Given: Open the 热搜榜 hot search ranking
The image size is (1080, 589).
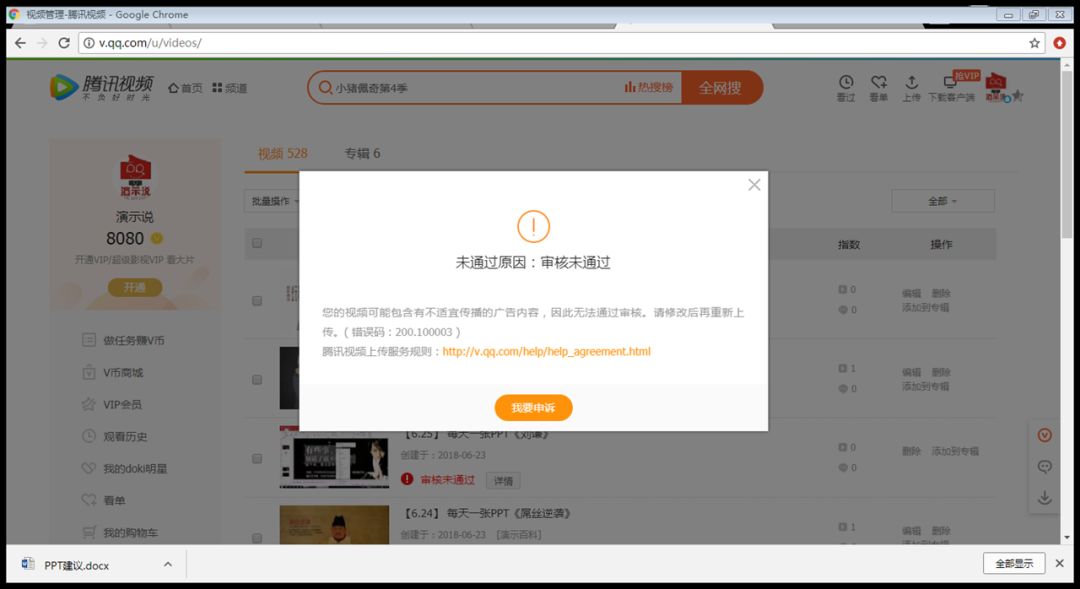Looking at the screenshot, I should tap(648, 87).
